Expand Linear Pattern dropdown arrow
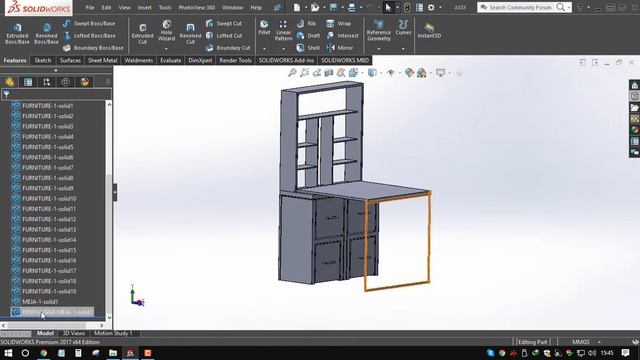This screenshot has height=360, width=640. [283, 49]
